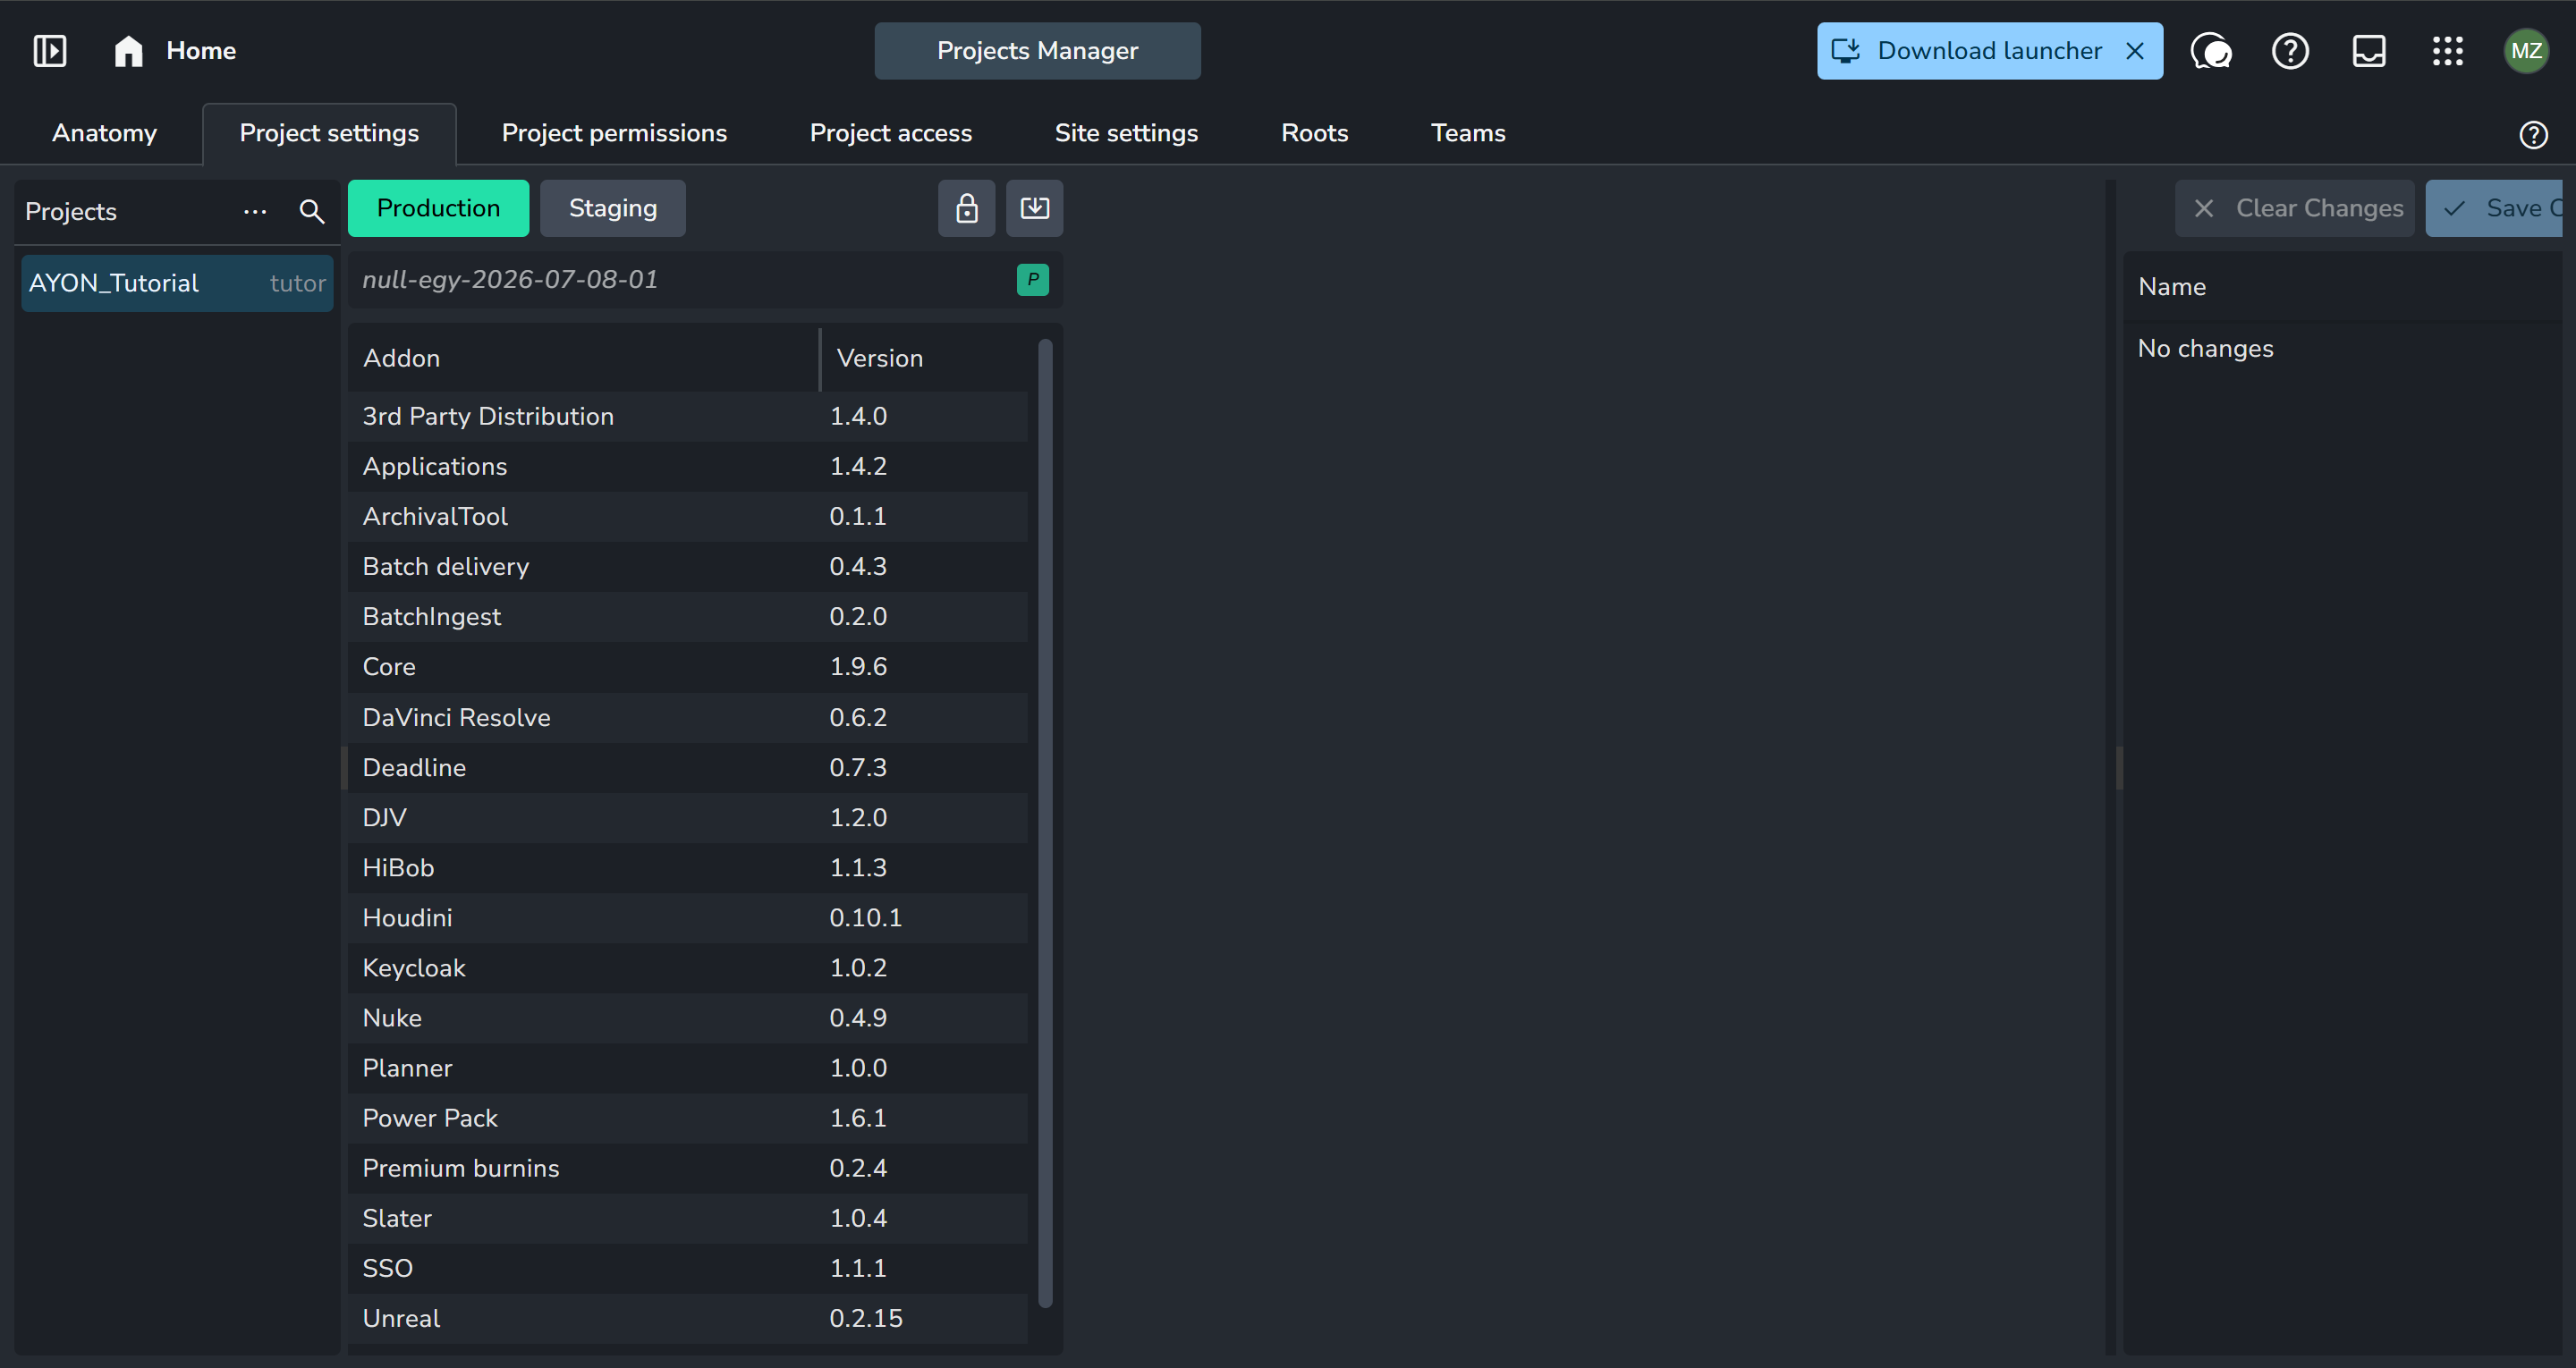
Task: Select the Batch delivery addon row
Action: click(688, 566)
